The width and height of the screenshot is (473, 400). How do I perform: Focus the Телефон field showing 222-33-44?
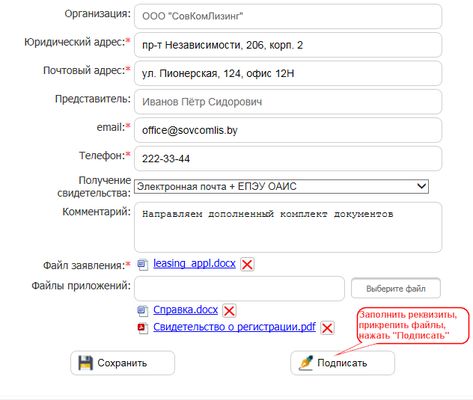288,158
